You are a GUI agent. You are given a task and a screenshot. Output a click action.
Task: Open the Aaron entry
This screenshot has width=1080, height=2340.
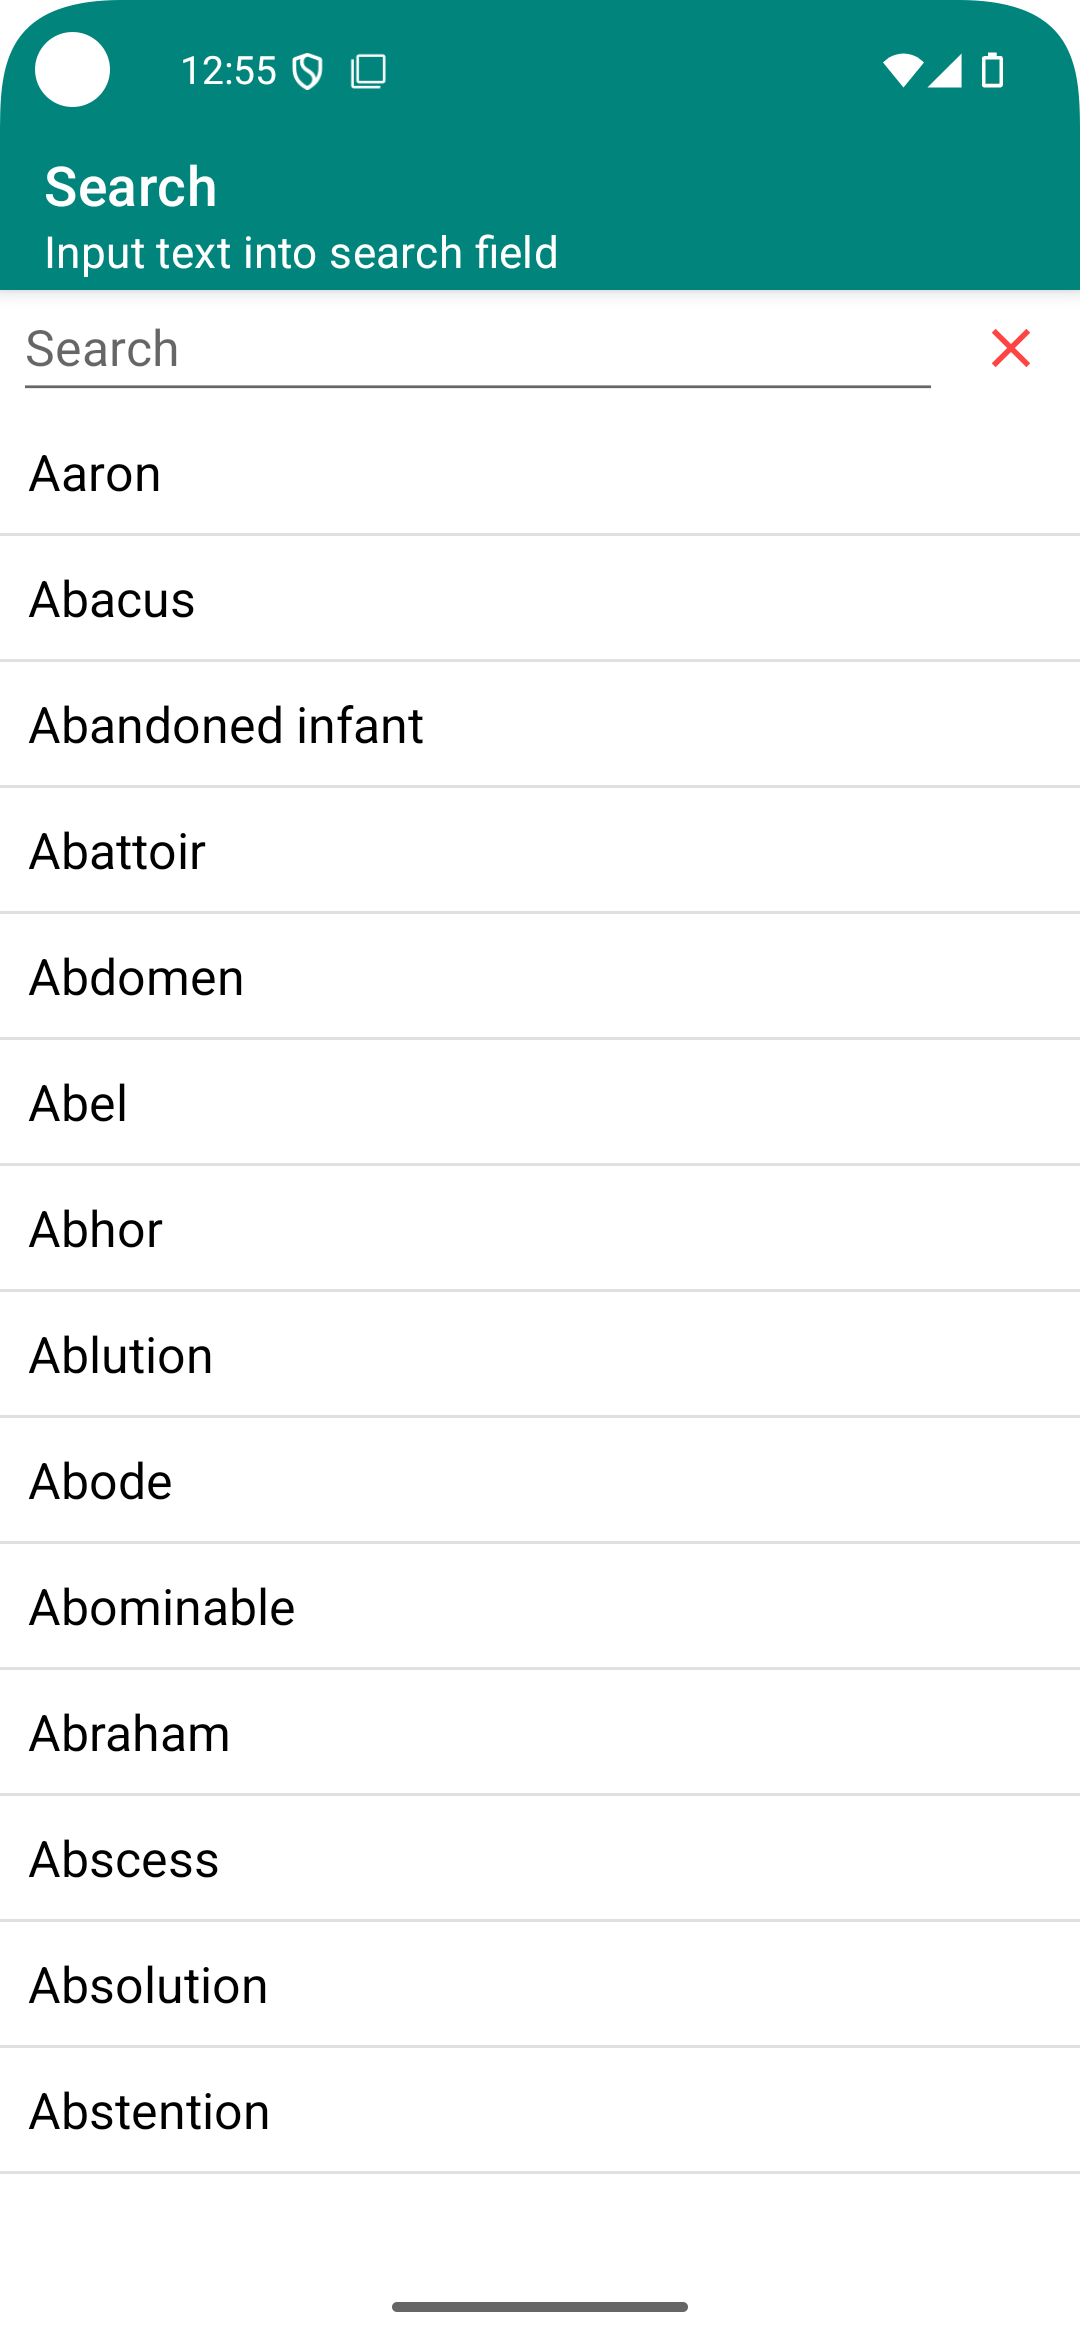point(540,473)
